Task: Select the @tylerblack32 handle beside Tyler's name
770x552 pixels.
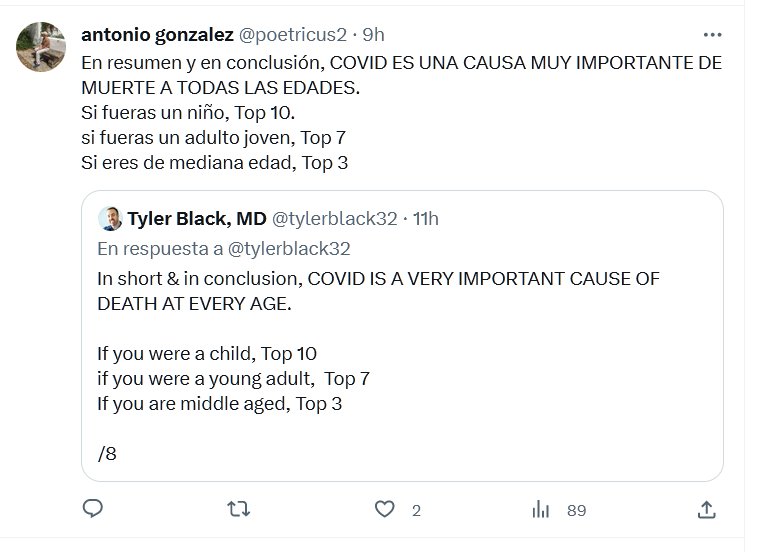Action: 335,219
